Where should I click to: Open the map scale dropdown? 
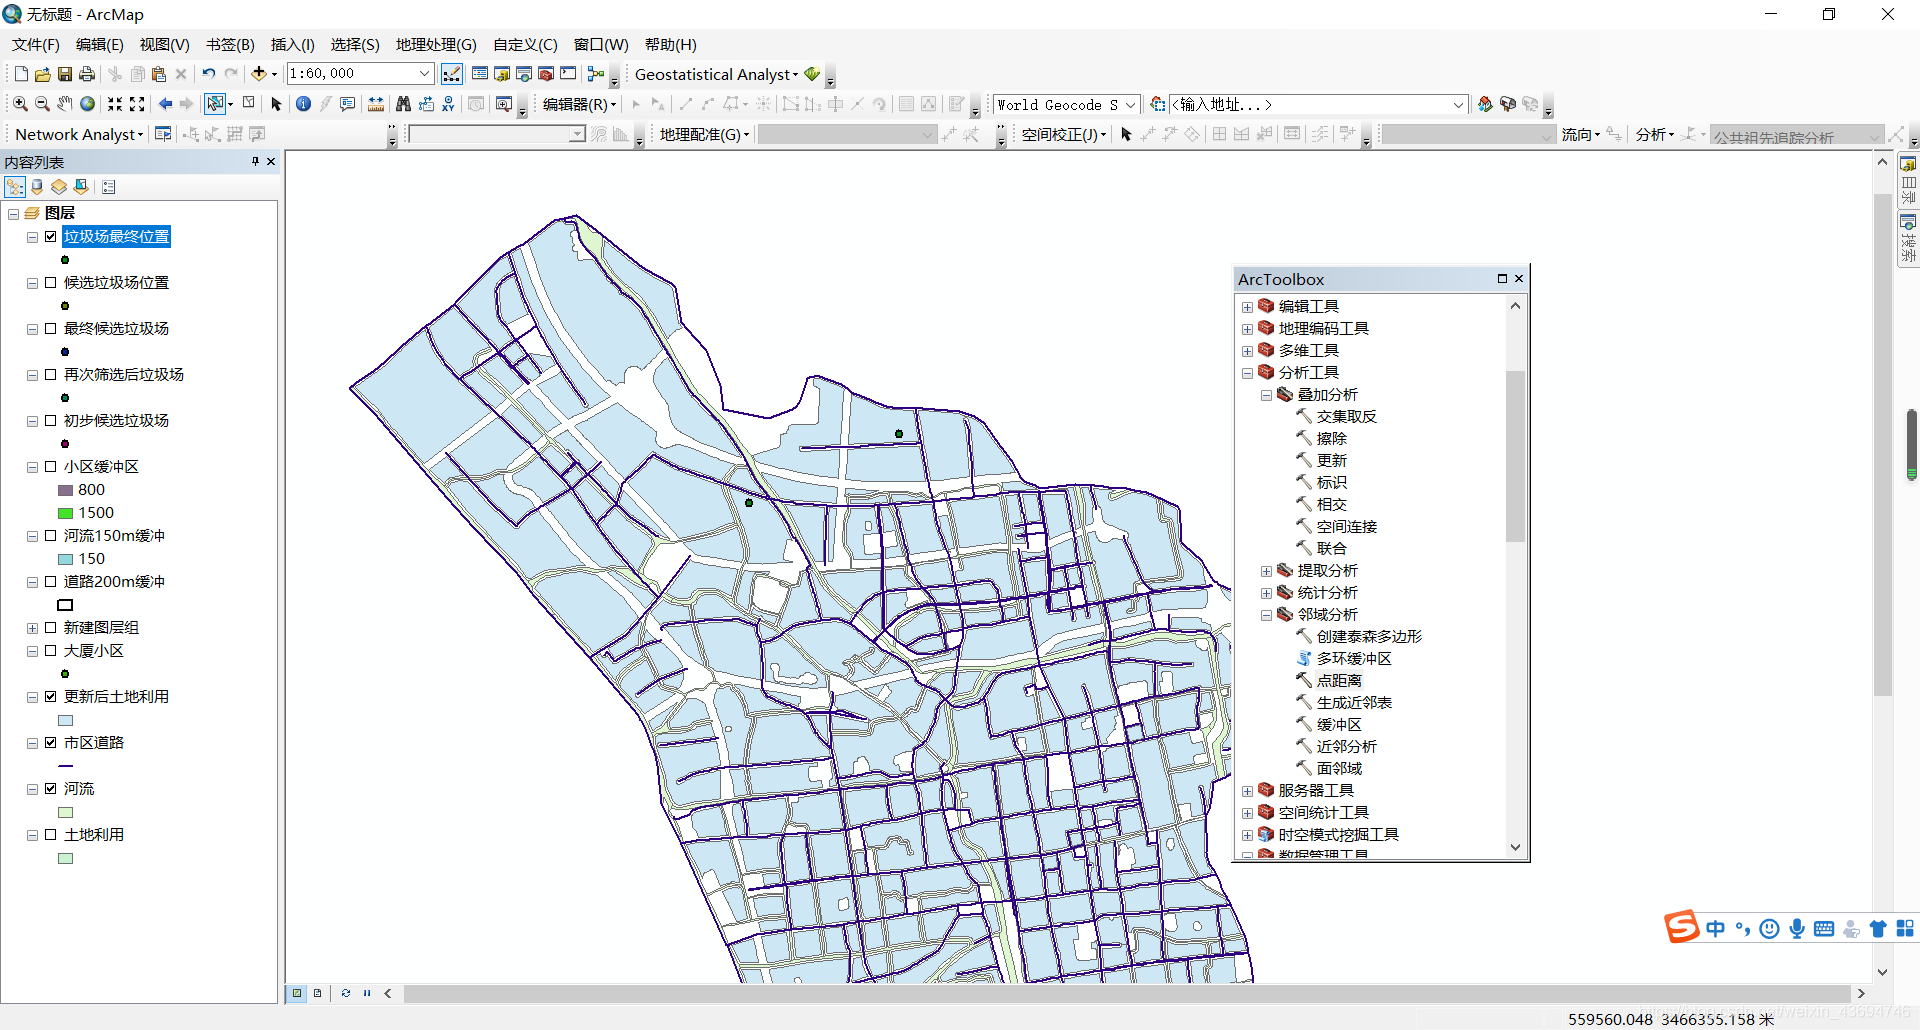point(424,74)
